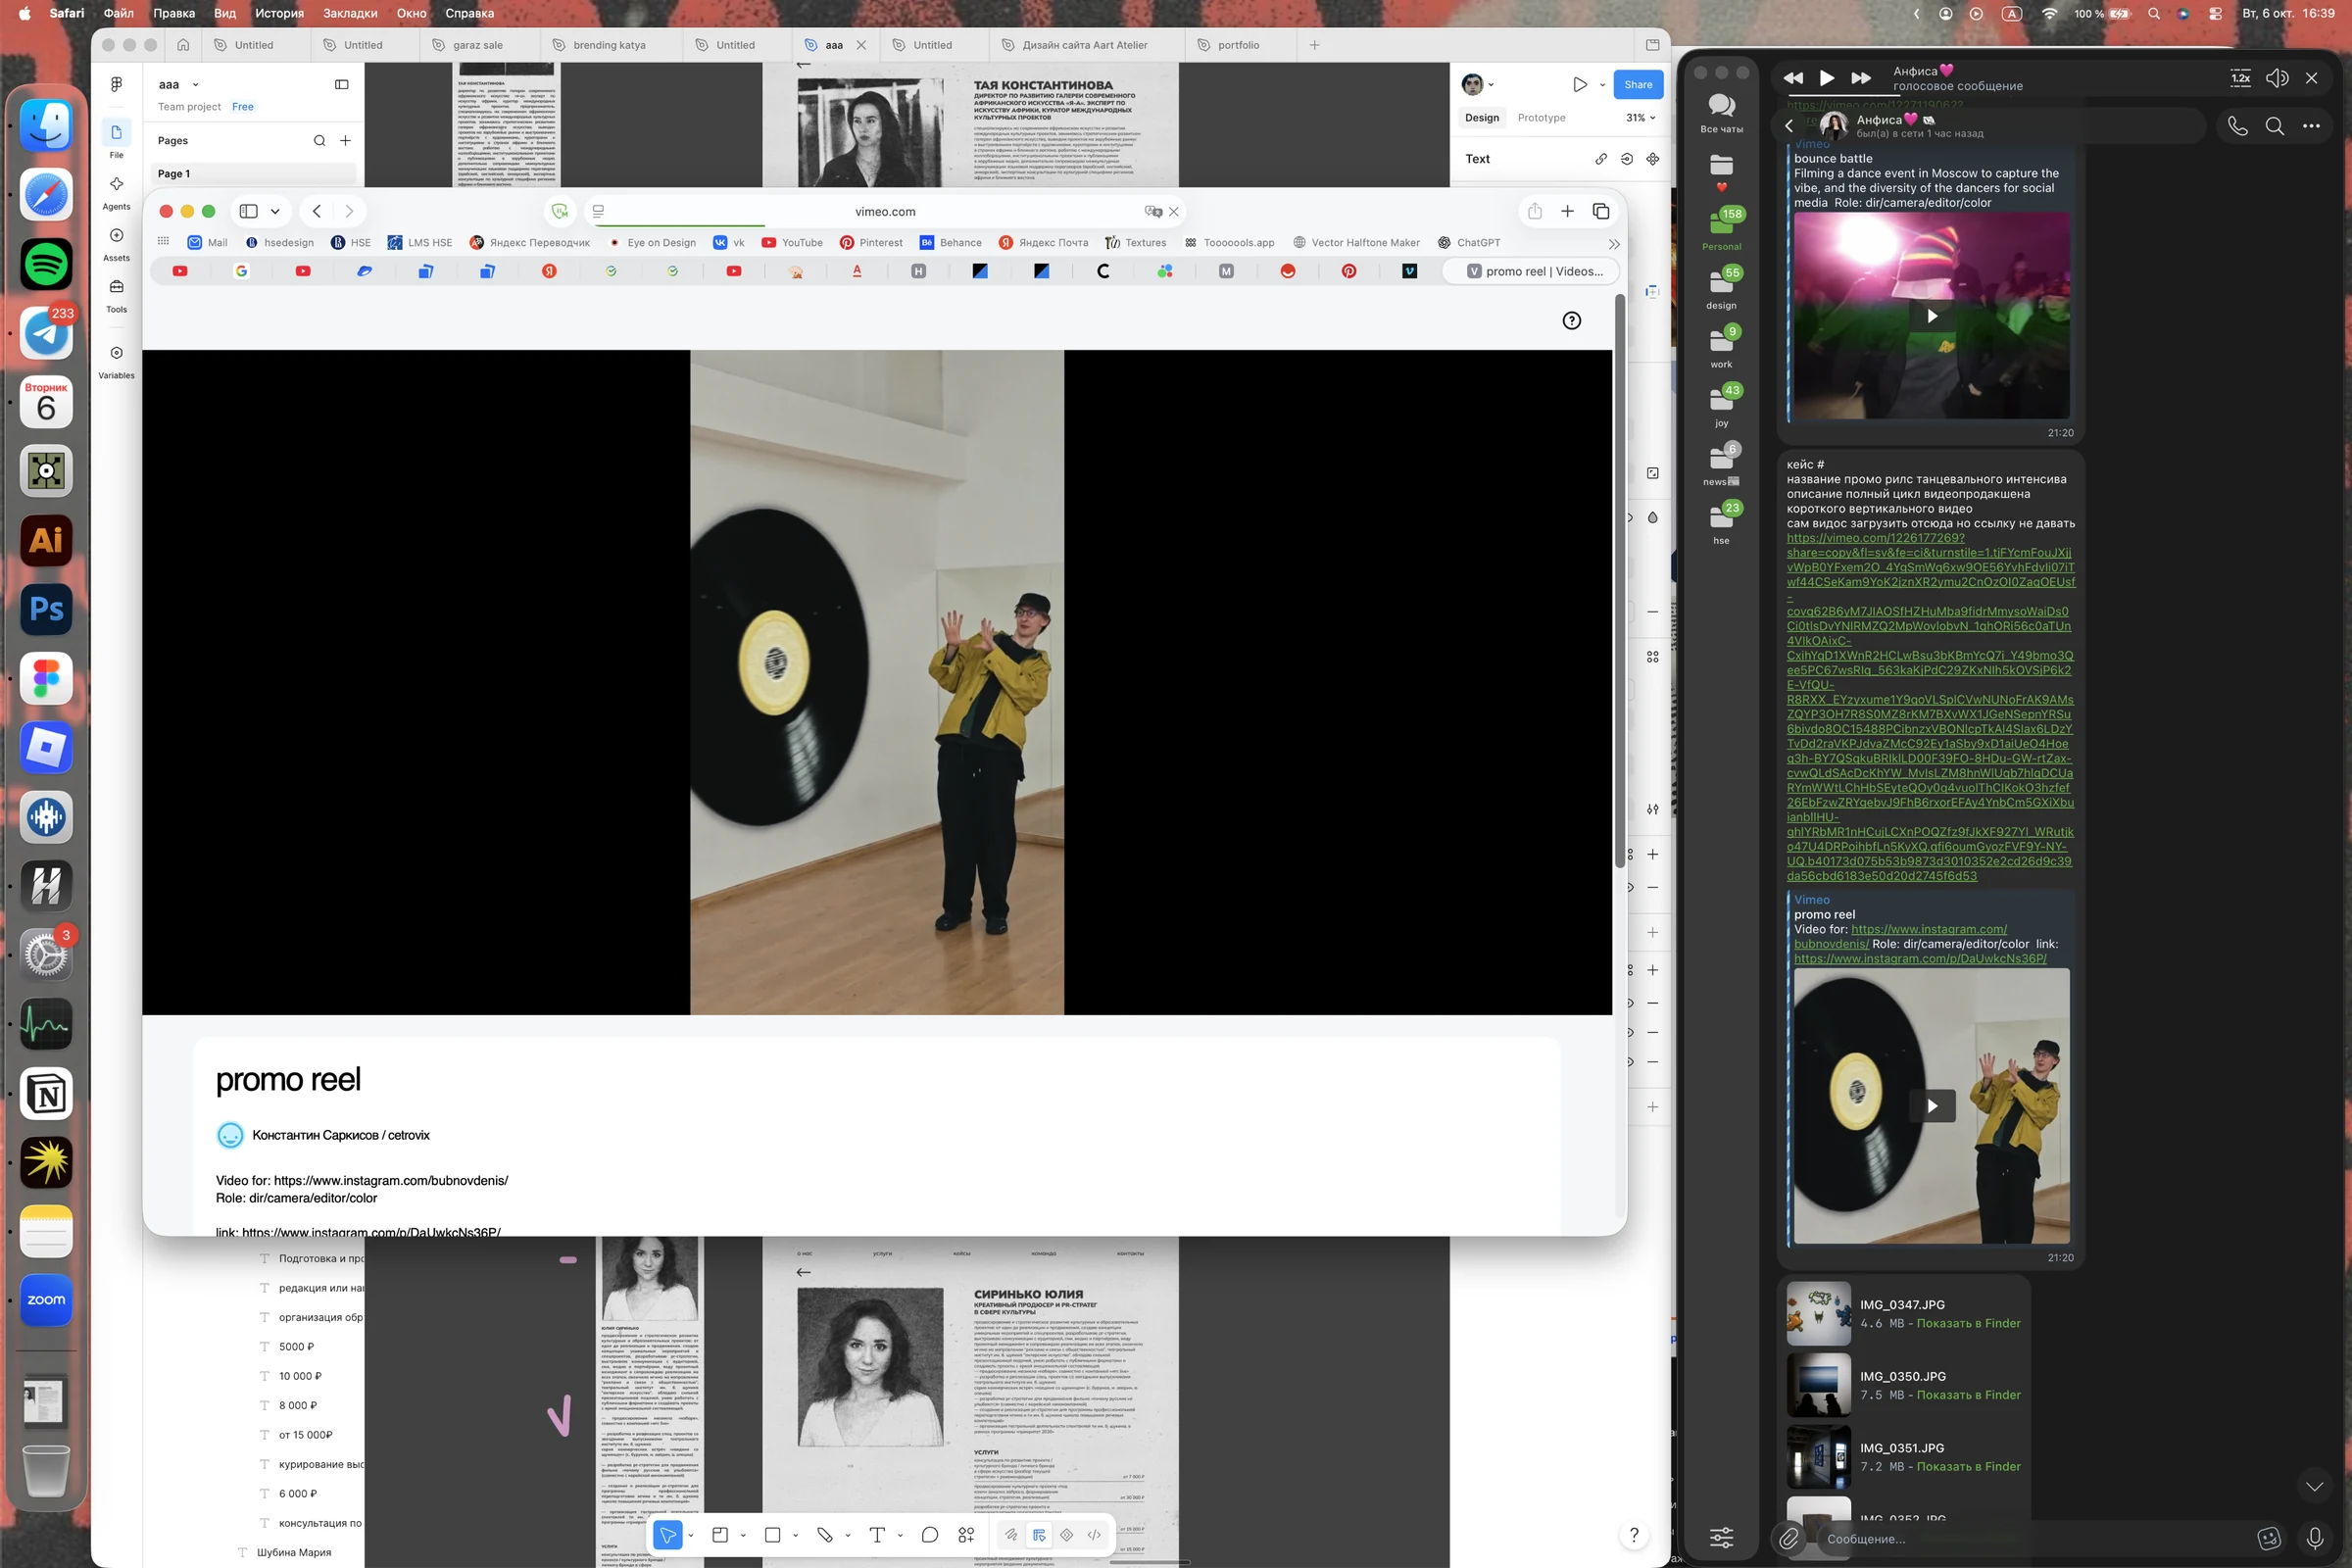This screenshot has width=2352, height=1568.
Task: Open Variables panel in Figma sidebar
Action: point(116,361)
